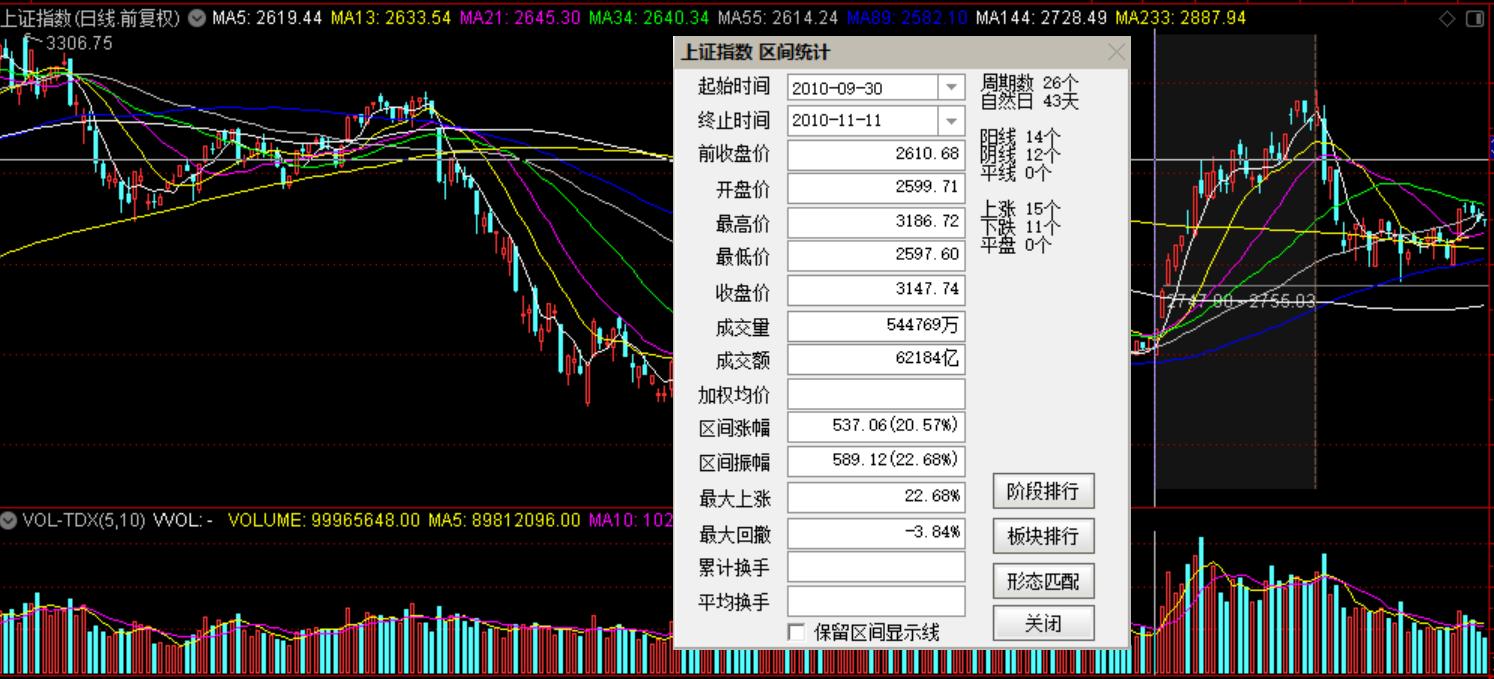Viewport: 1494px width, 679px height.
Task: Click the 板块排行 button
Action: (x=1043, y=536)
